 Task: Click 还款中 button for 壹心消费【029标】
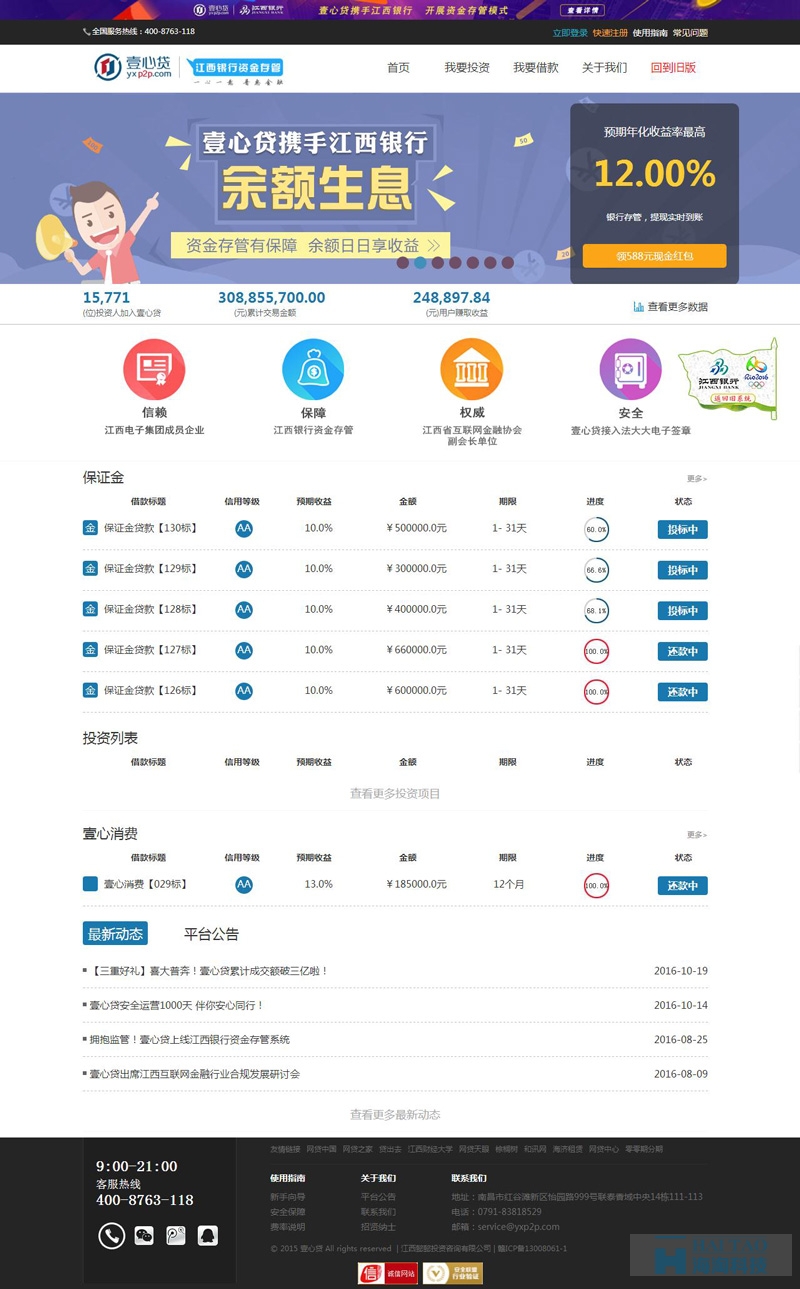pyautogui.click(x=683, y=886)
